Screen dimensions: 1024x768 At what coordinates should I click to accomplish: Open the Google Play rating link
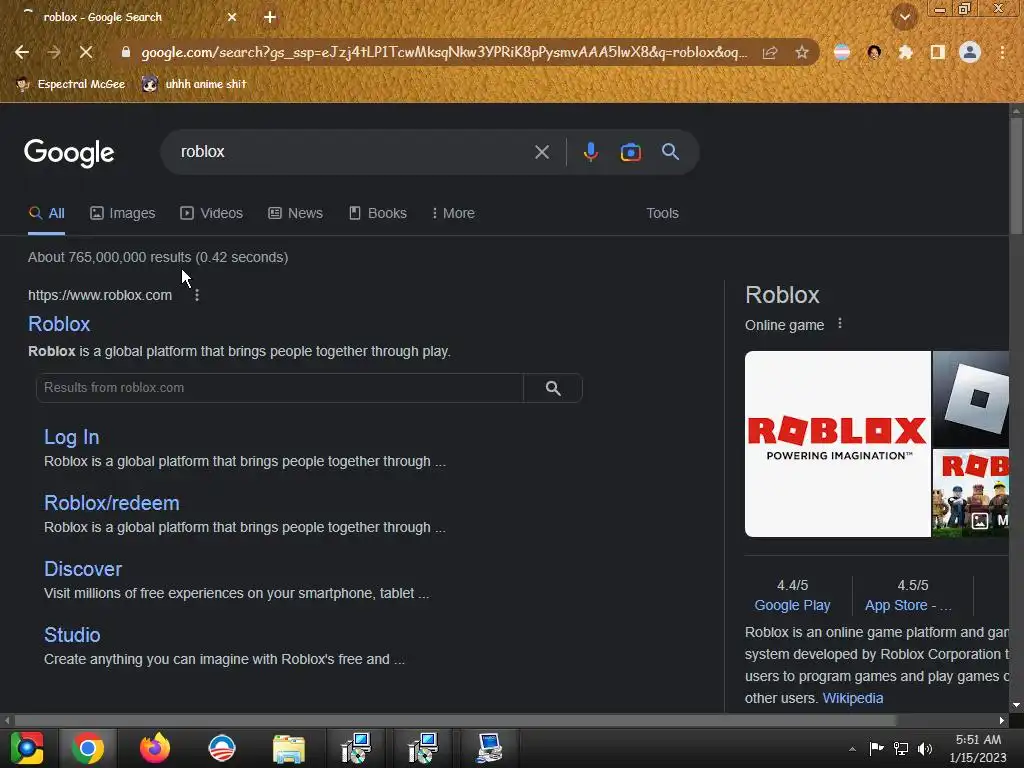pos(792,605)
